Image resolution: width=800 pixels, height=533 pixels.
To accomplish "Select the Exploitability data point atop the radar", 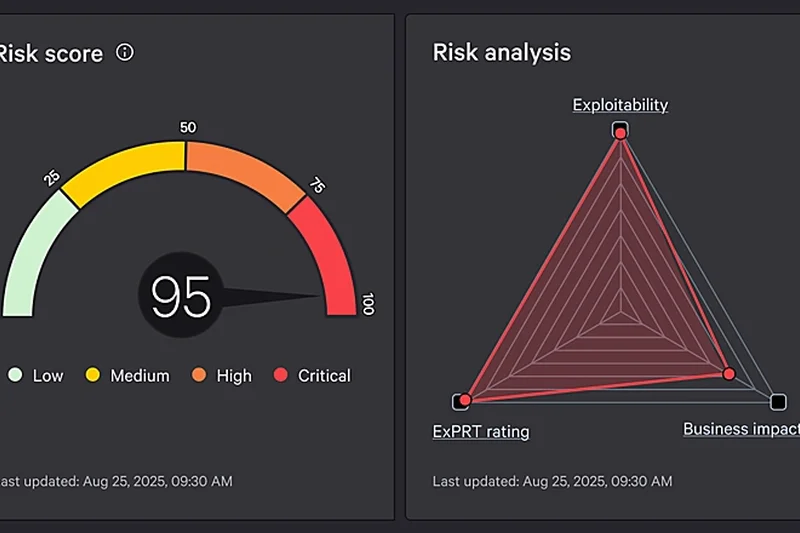I will pos(620,132).
